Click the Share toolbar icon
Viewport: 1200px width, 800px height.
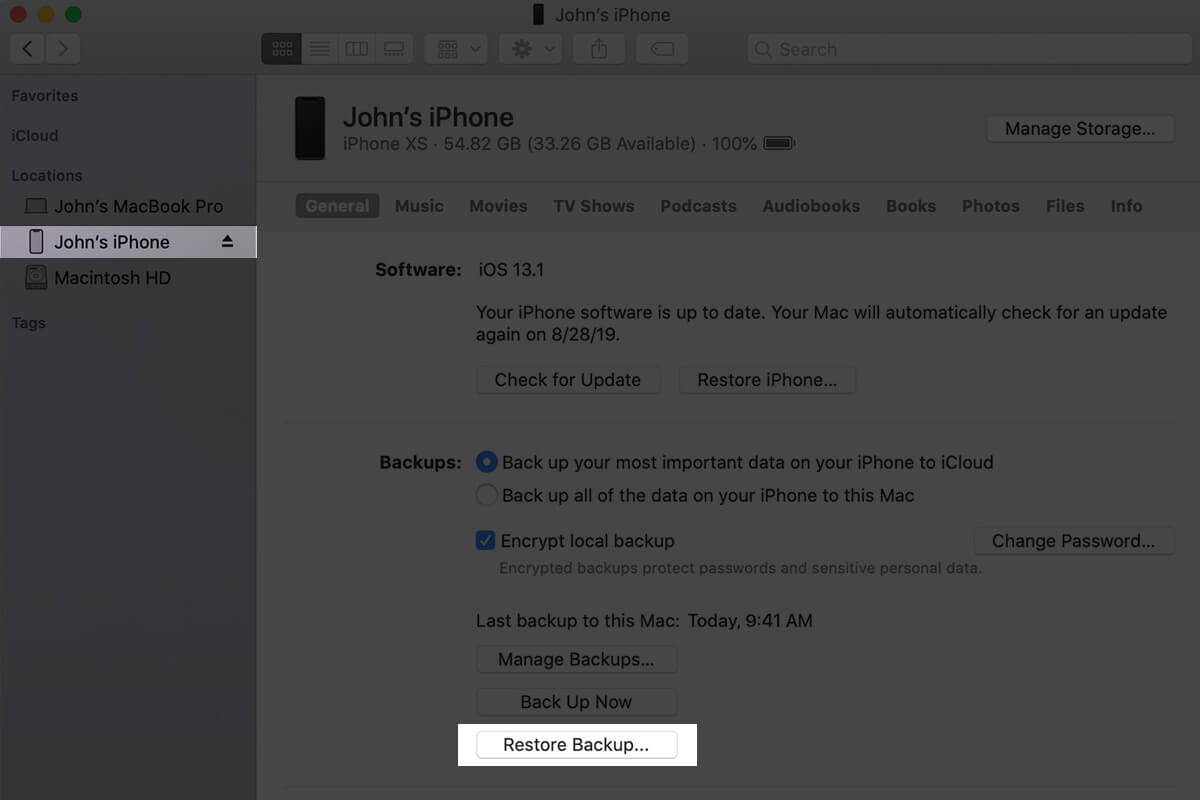[x=599, y=49]
